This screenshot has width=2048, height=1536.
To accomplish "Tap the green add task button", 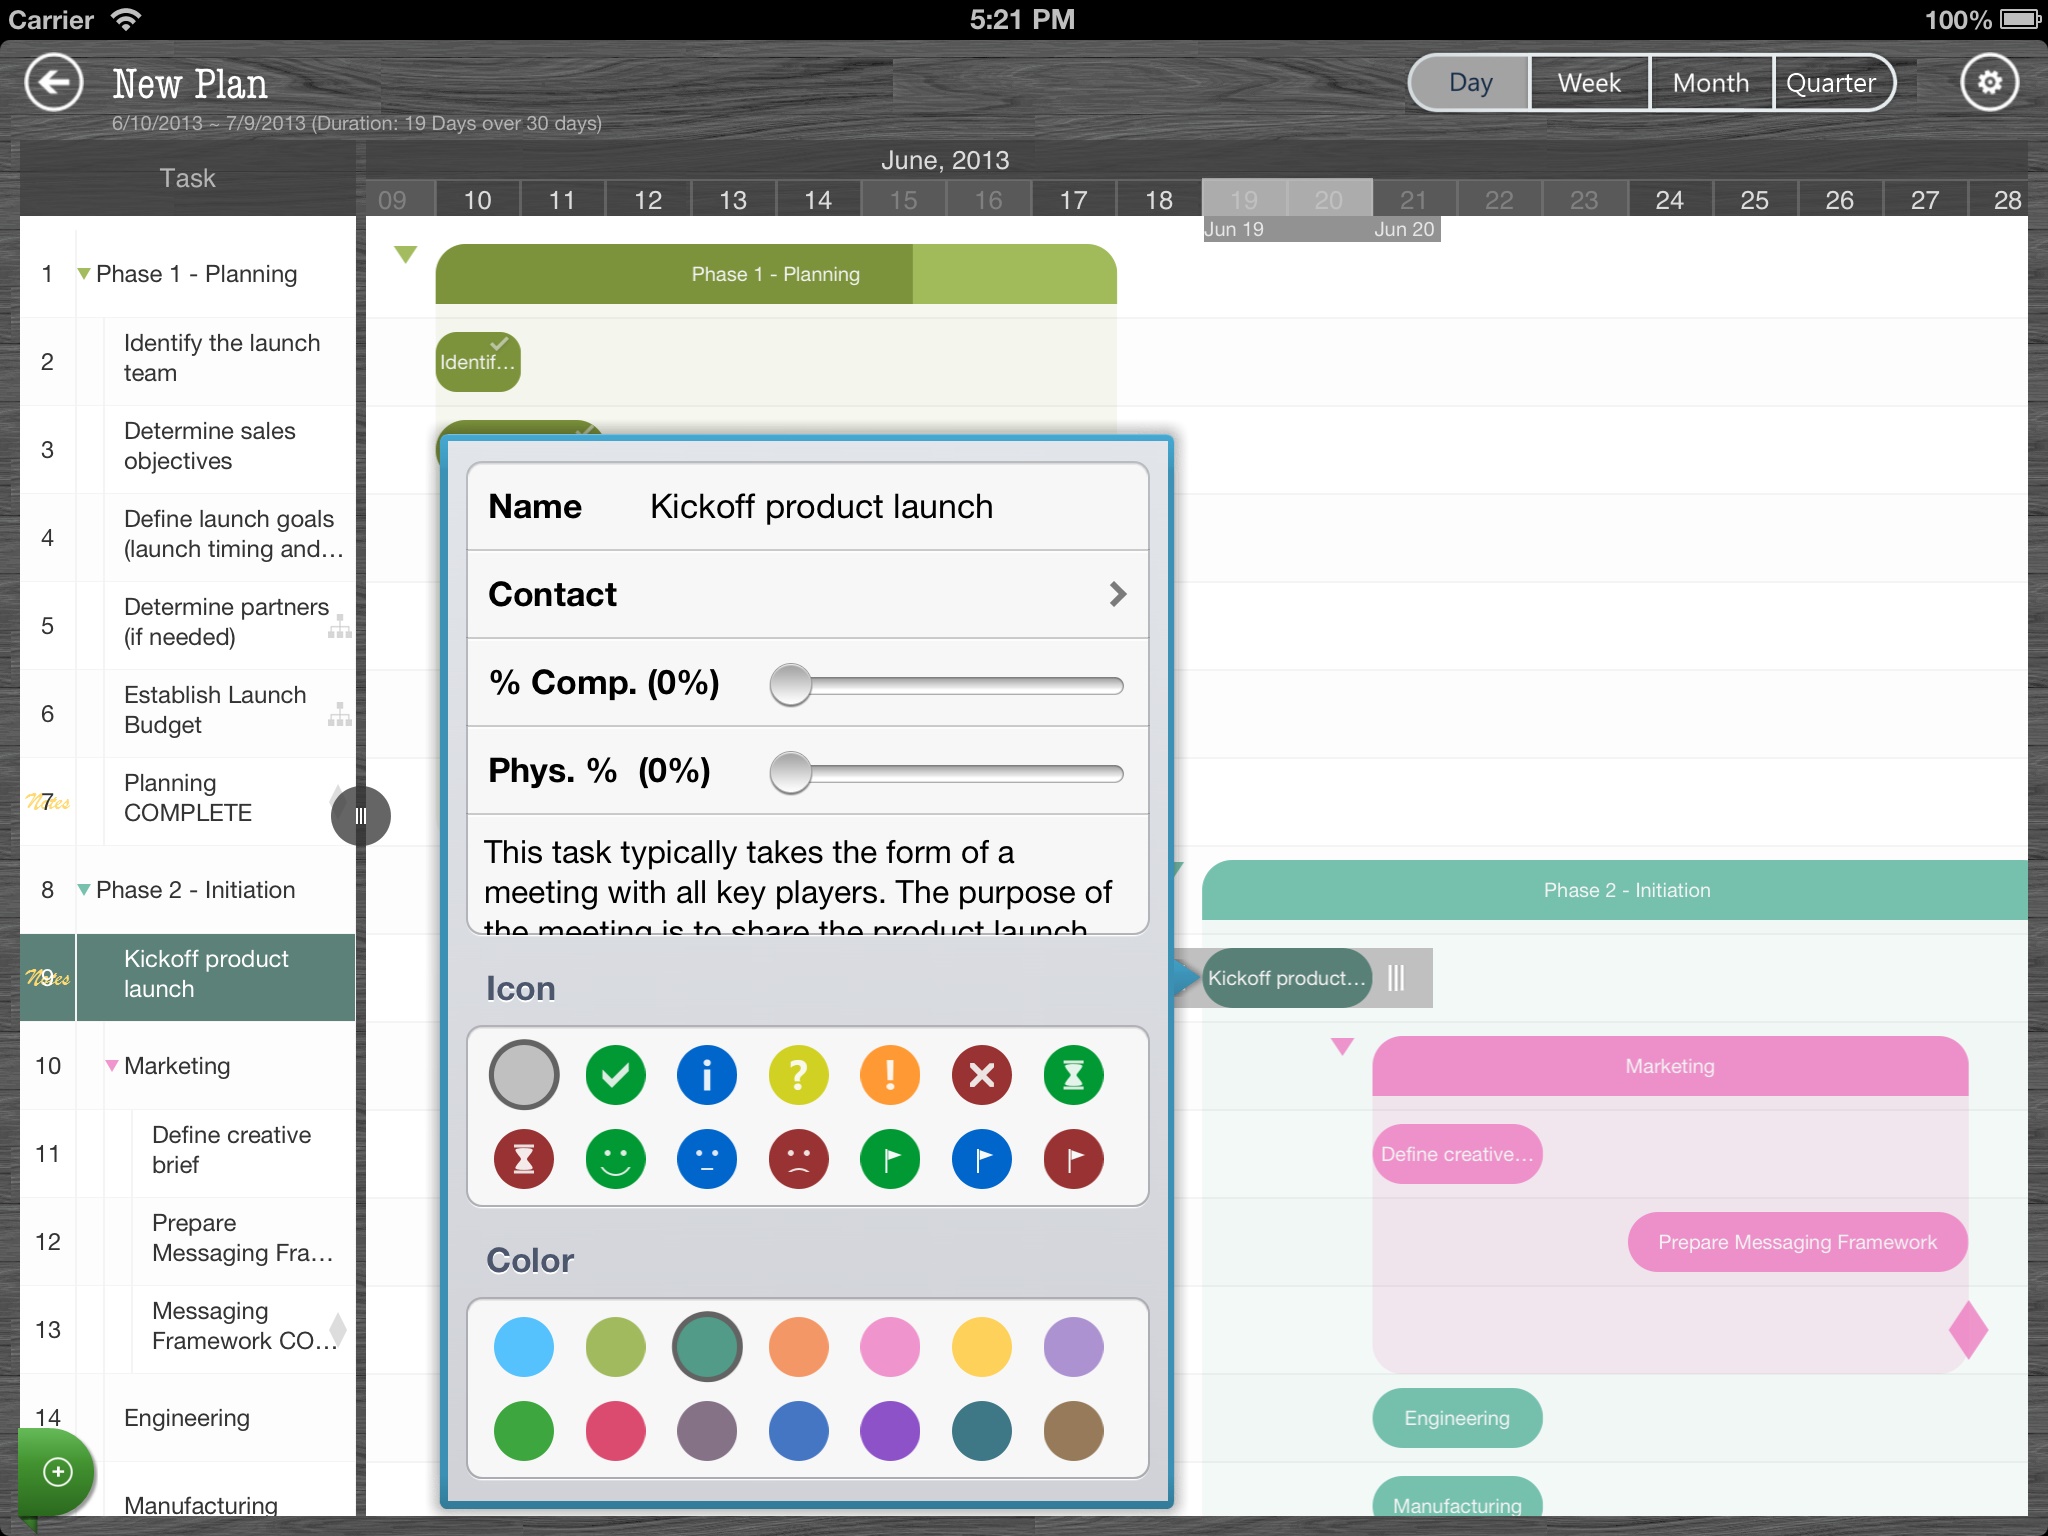I will (58, 1471).
